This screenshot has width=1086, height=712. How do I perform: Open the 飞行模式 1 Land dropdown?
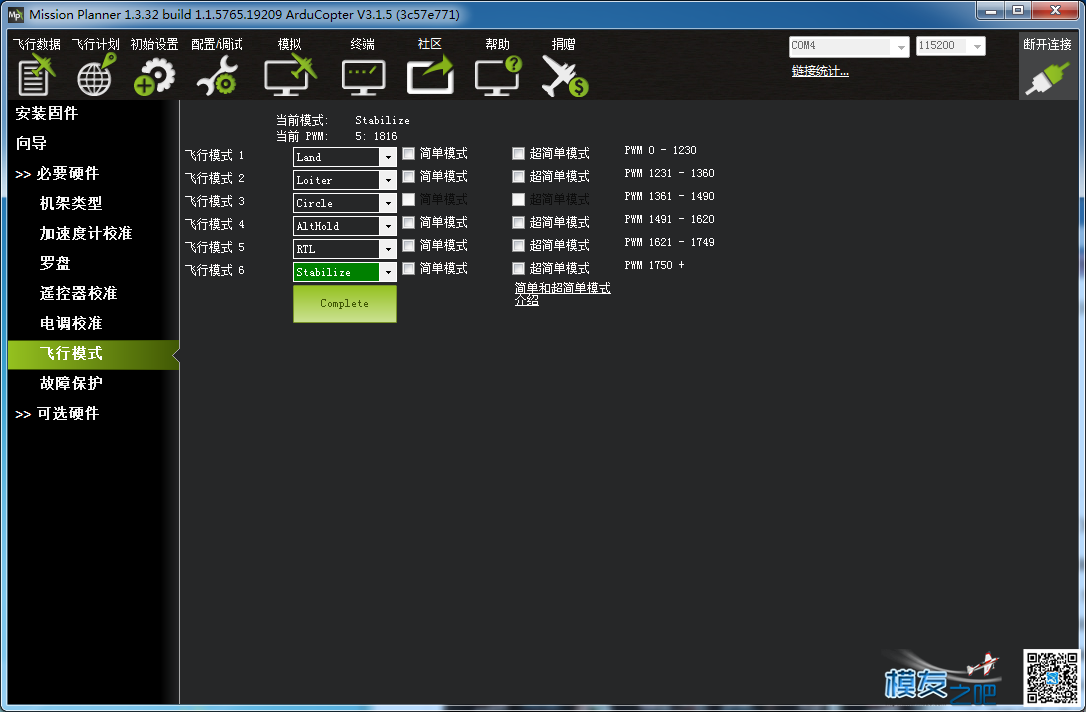tap(388, 157)
